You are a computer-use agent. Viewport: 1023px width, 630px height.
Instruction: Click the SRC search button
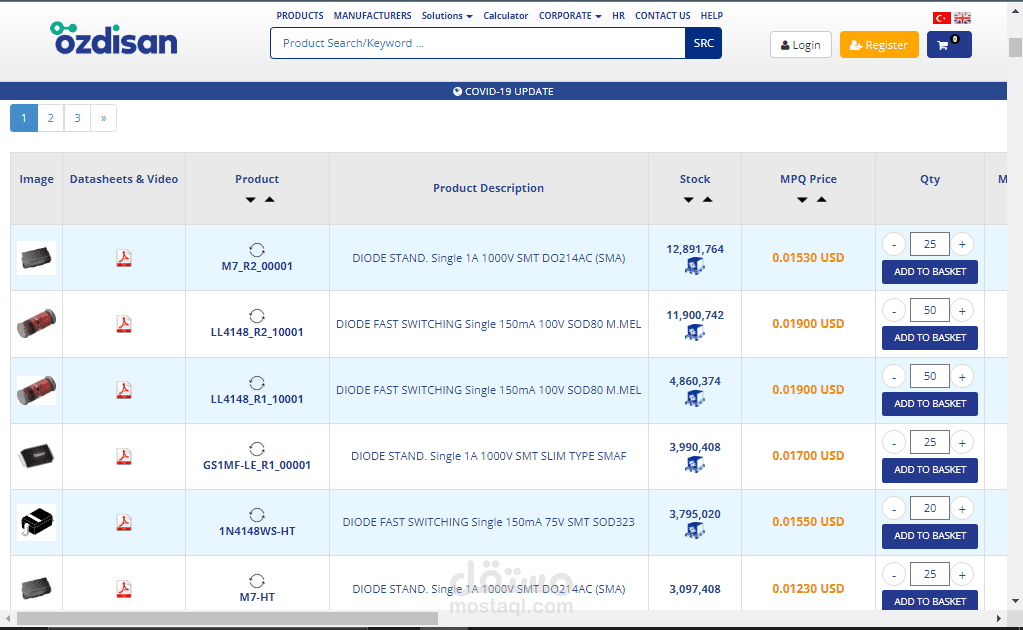click(x=703, y=43)
